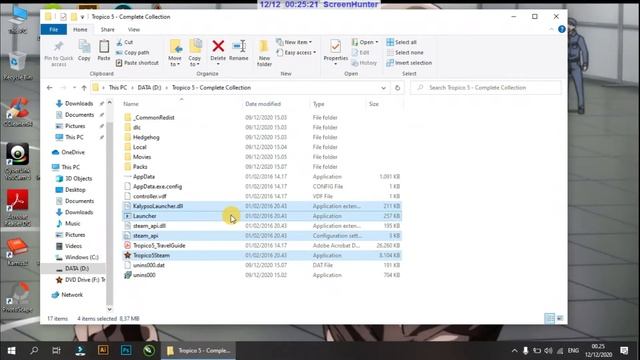This screenshot has height=360, width=640.
Task: Open recent locations dropdown arrow
Action: (74, 88)
